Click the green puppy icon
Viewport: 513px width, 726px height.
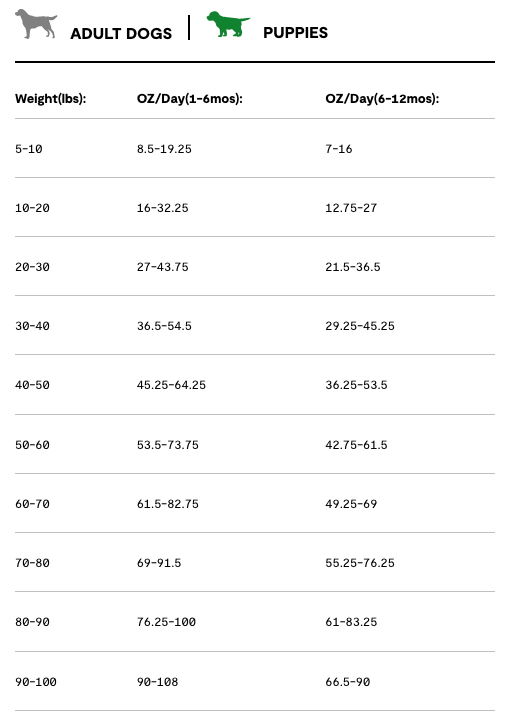(228, 24)
